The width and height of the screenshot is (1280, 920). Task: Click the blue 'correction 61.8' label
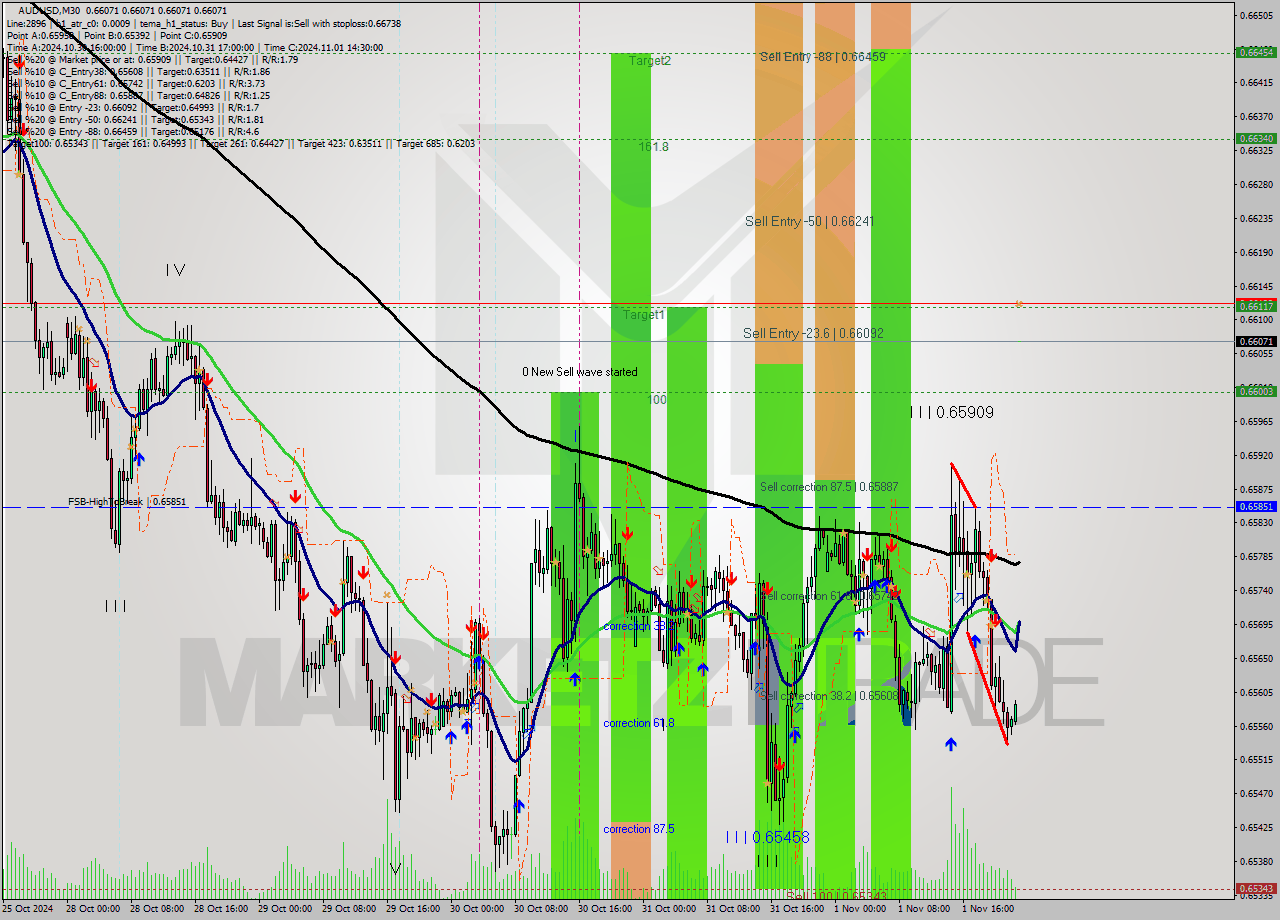[x=639, y=723]
